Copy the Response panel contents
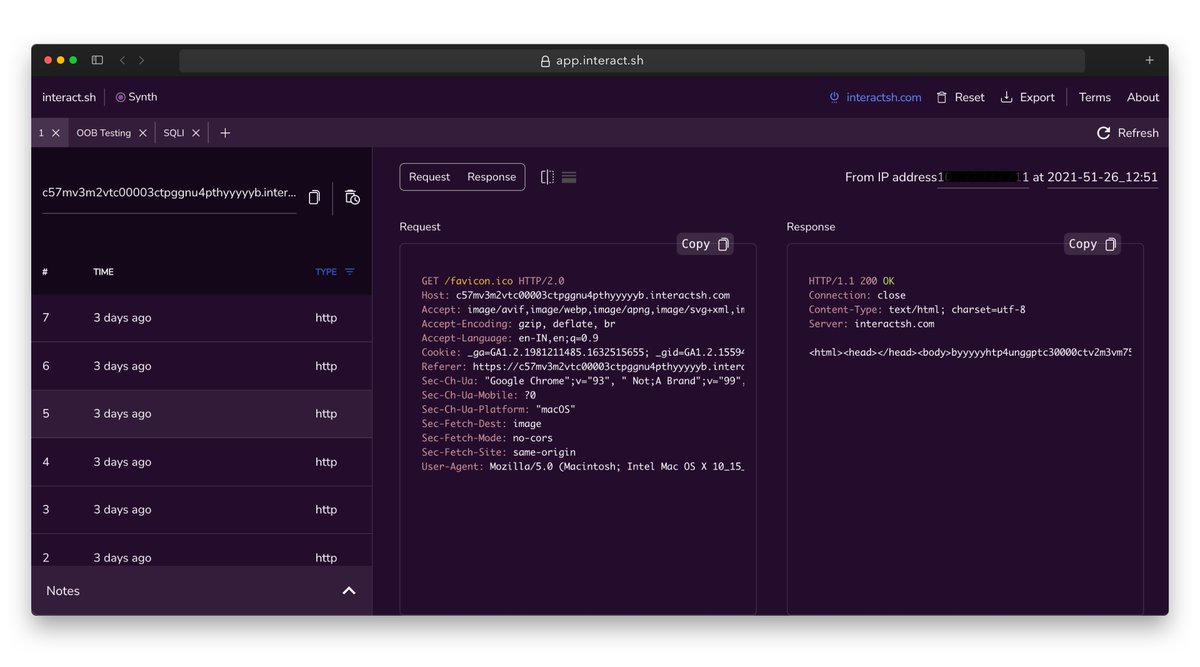Image resolution: width=1200 pixels, height=667 pixels. [1092, 243]
